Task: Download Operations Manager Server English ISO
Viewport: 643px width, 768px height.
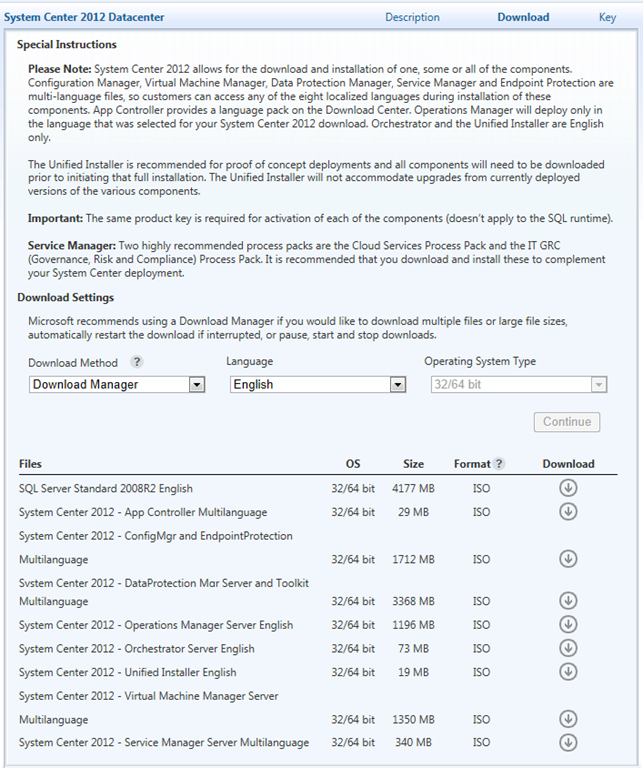Action: (568, 625)
